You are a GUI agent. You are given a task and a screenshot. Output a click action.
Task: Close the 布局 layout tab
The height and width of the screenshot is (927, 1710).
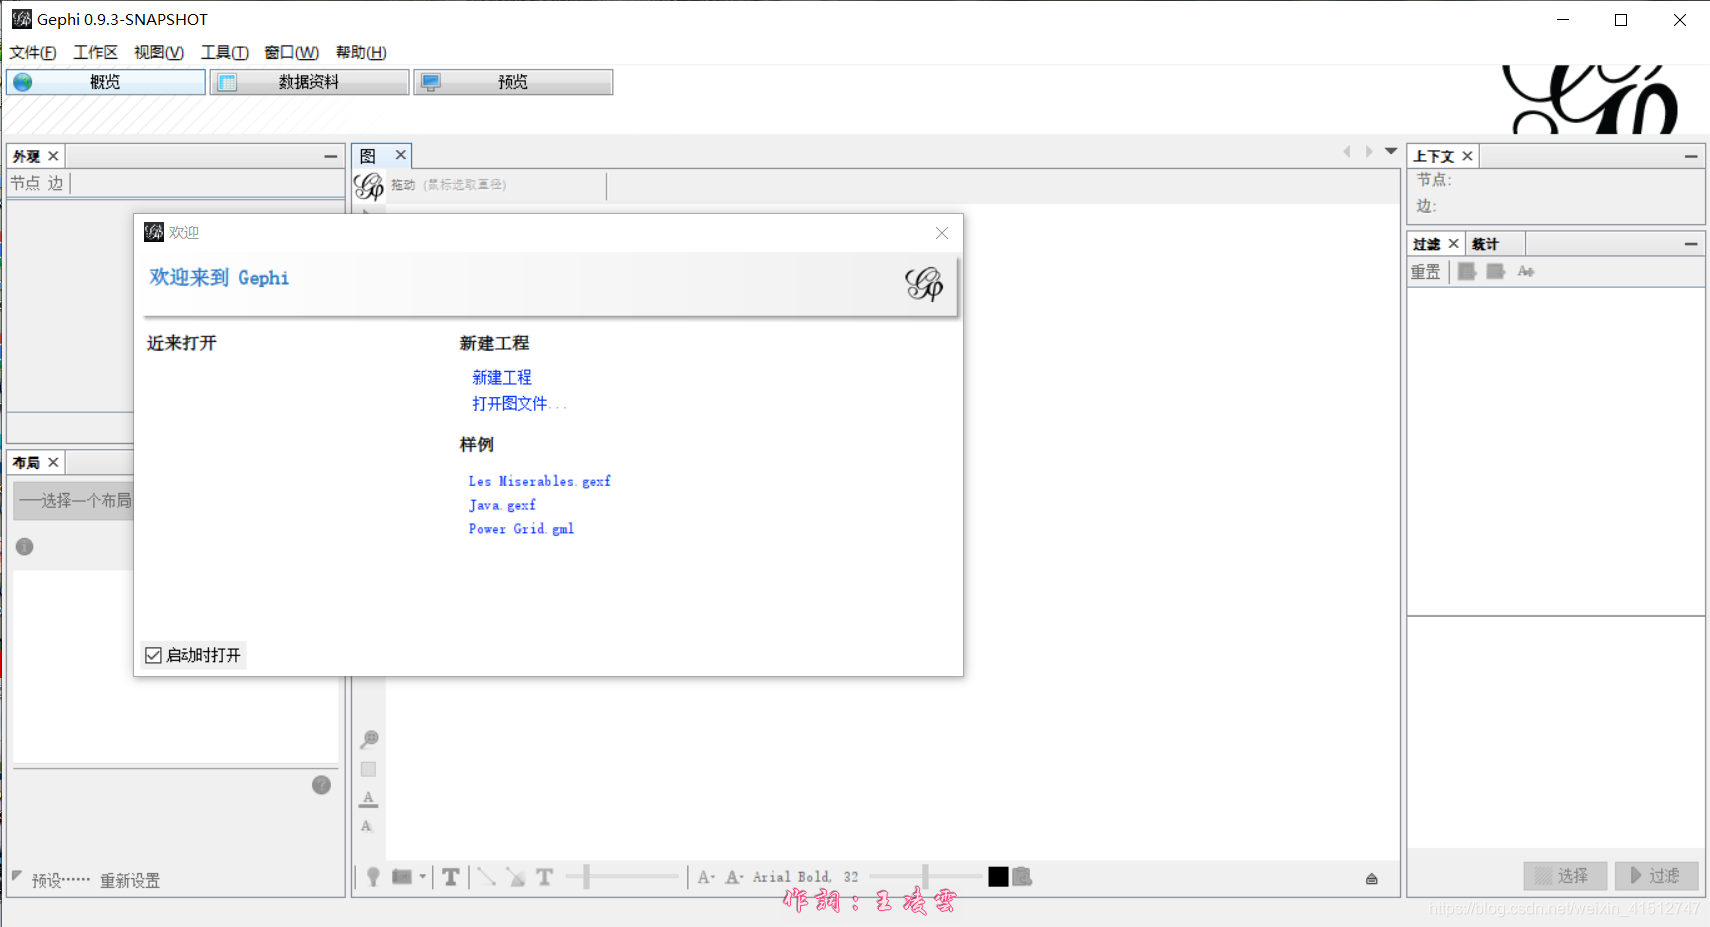[x=54, y=462]
